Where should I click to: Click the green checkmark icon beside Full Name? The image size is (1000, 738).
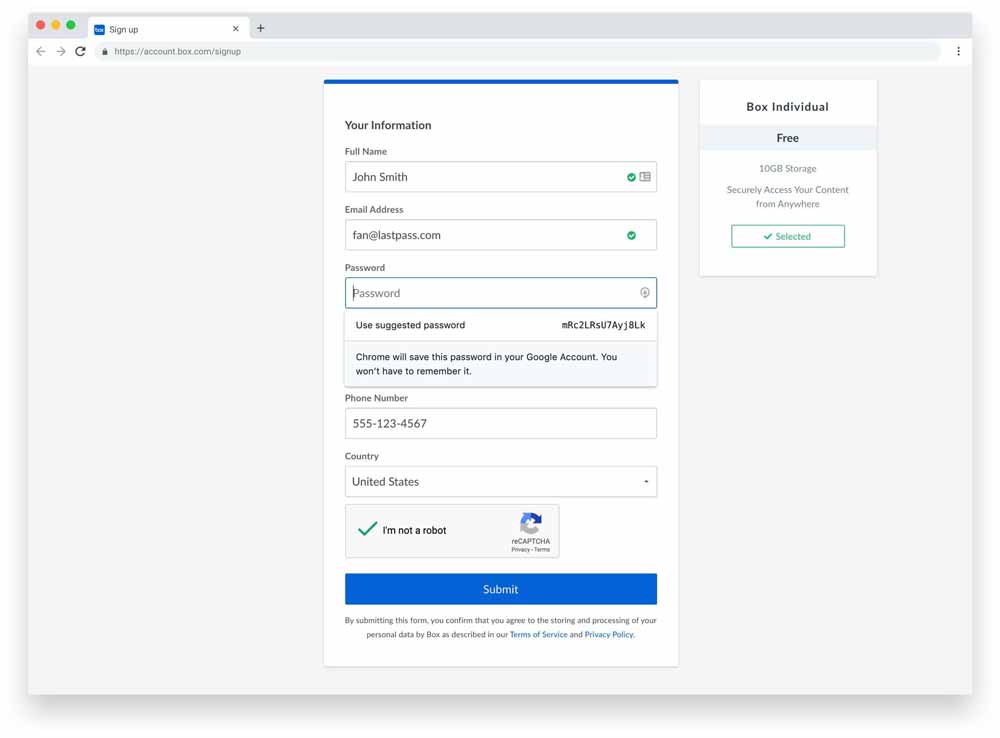(632, 177)
